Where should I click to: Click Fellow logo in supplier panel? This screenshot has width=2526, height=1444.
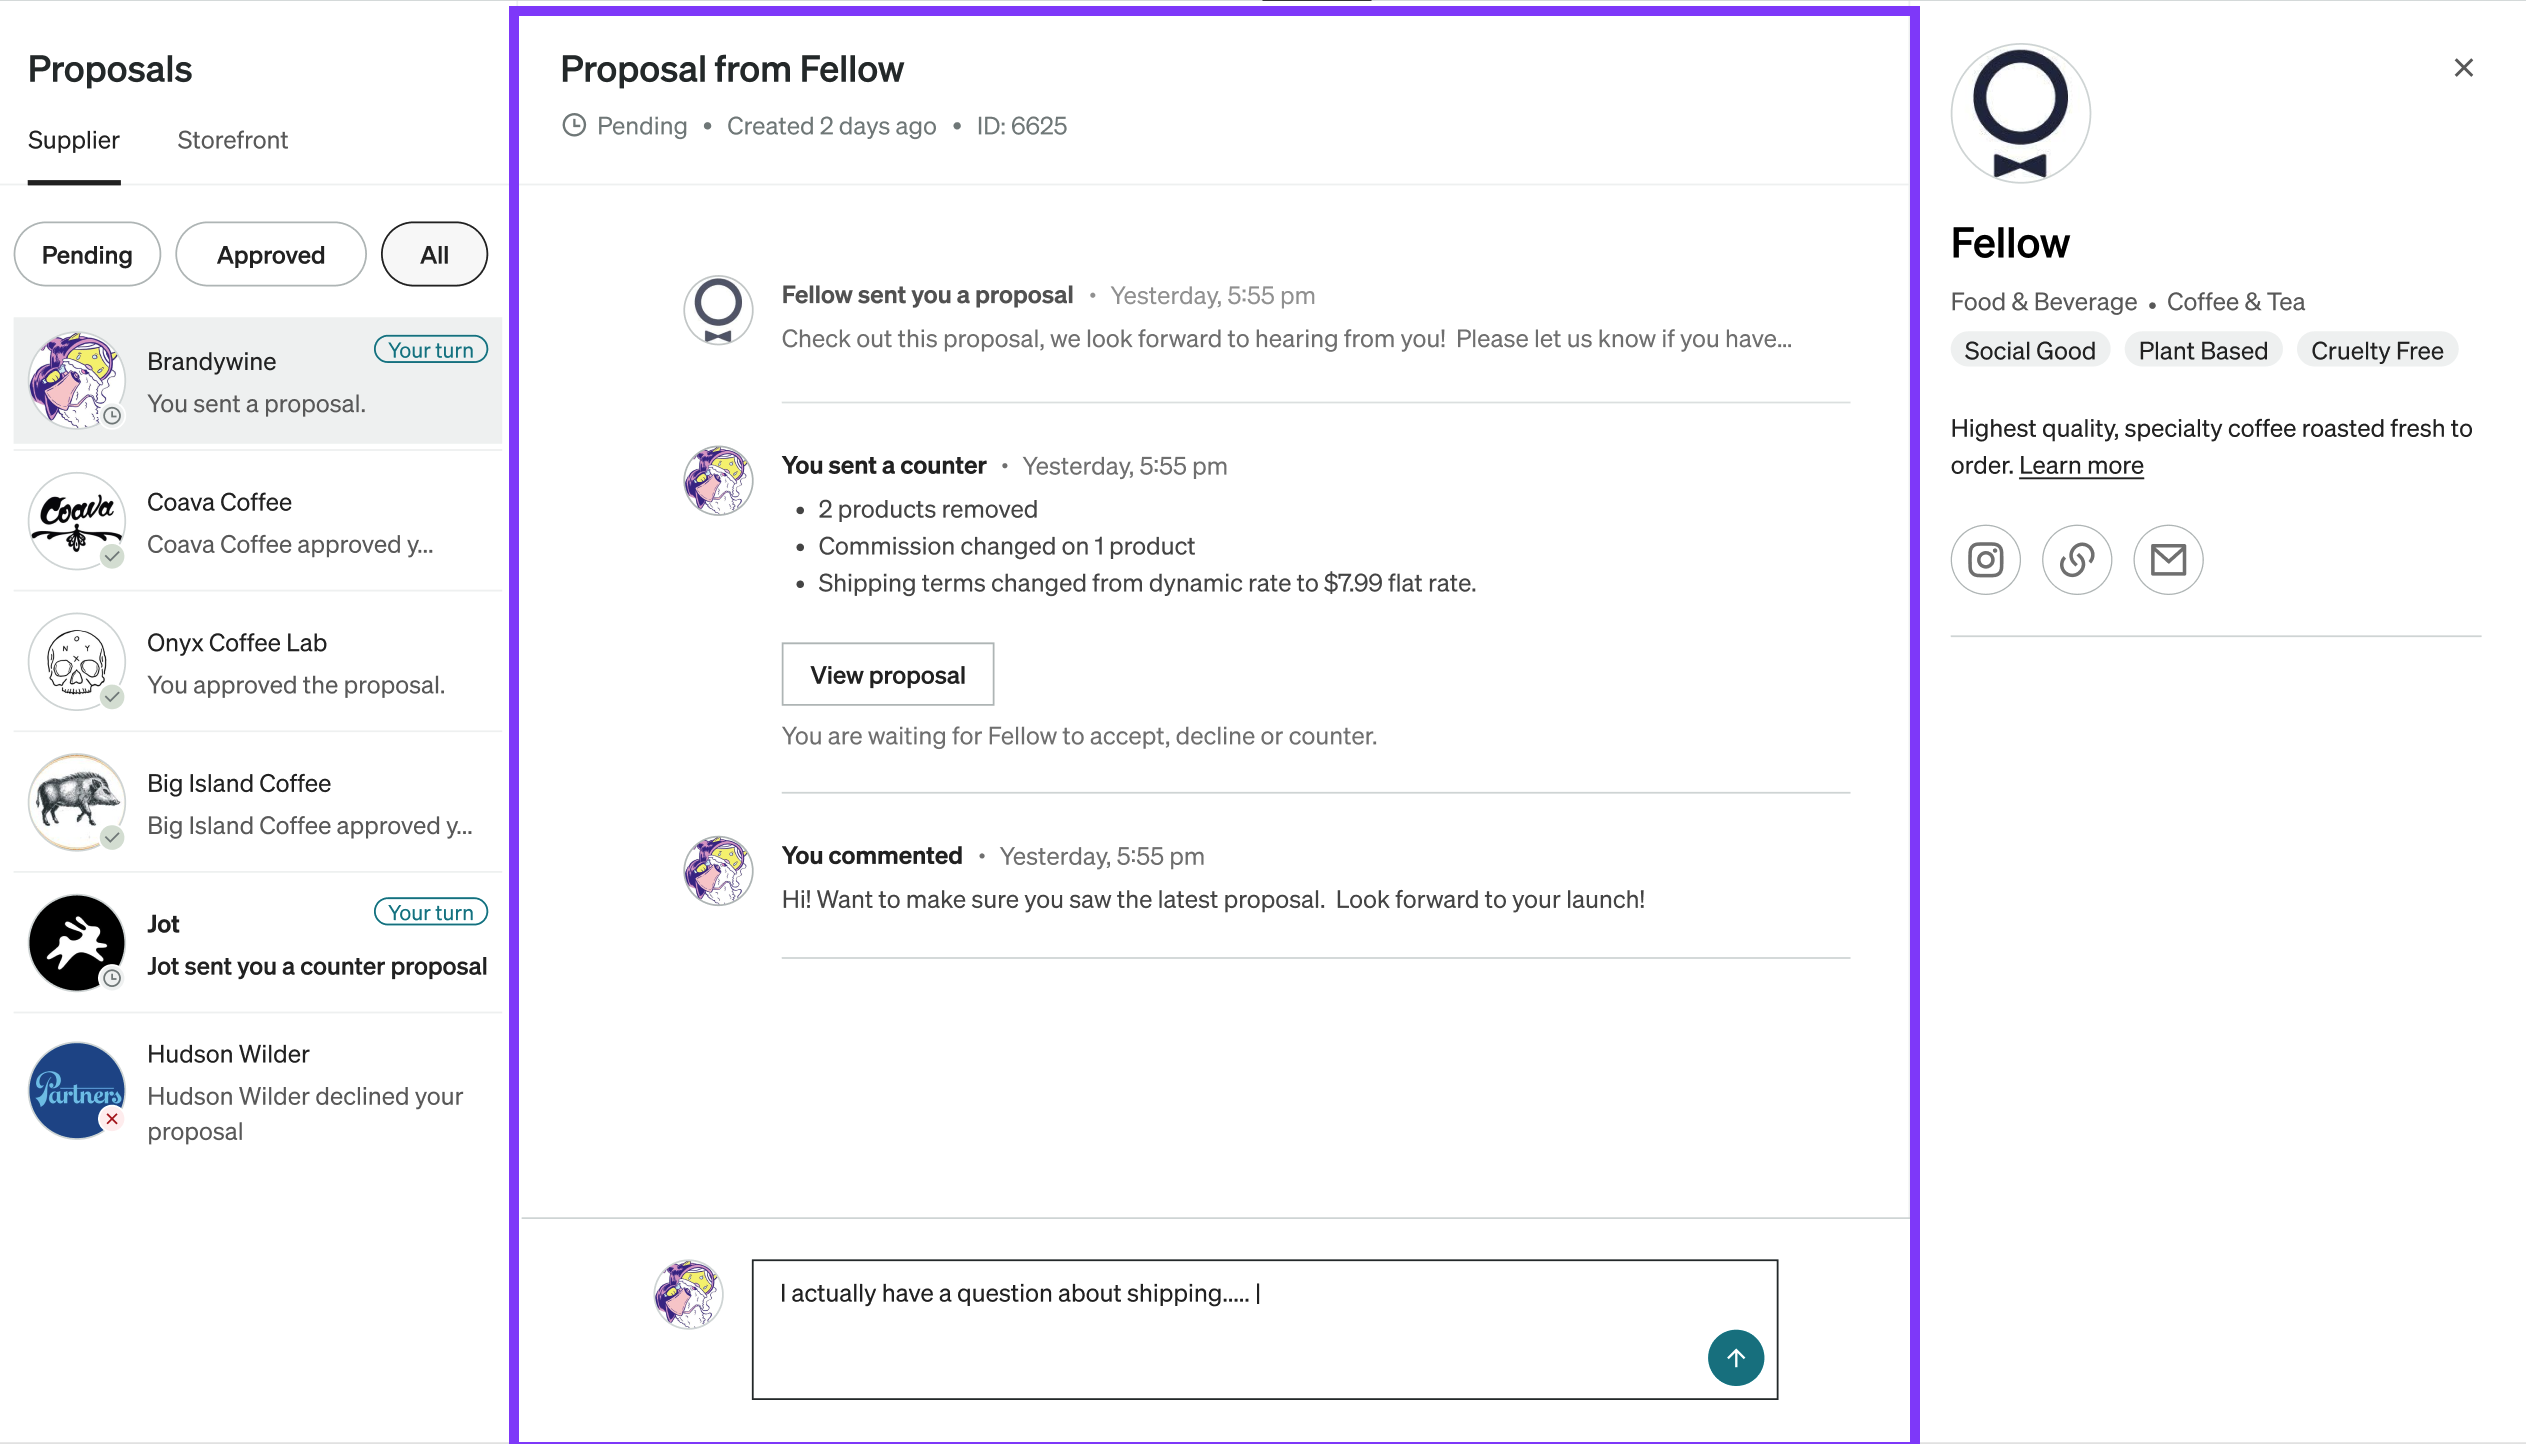tap(2020, 113)
